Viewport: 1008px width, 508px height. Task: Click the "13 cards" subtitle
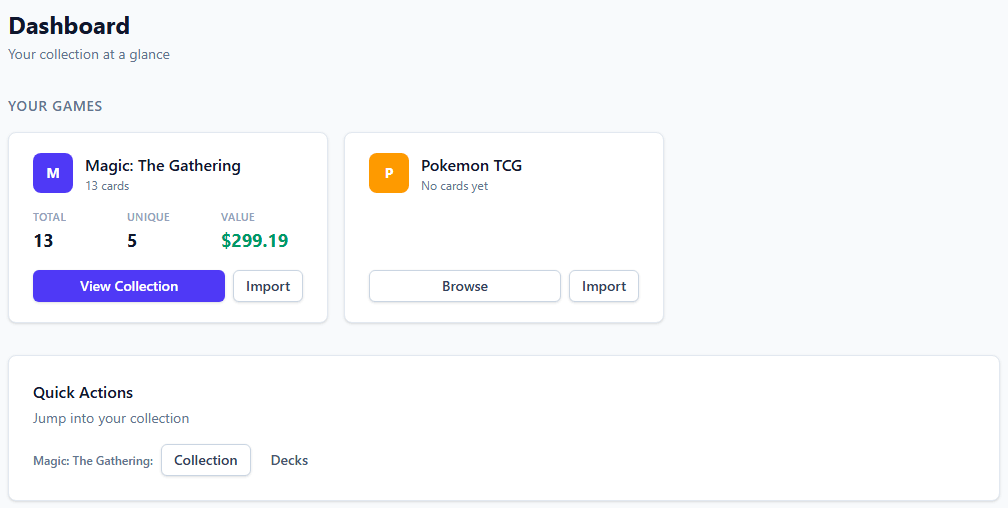pos(107,186)
